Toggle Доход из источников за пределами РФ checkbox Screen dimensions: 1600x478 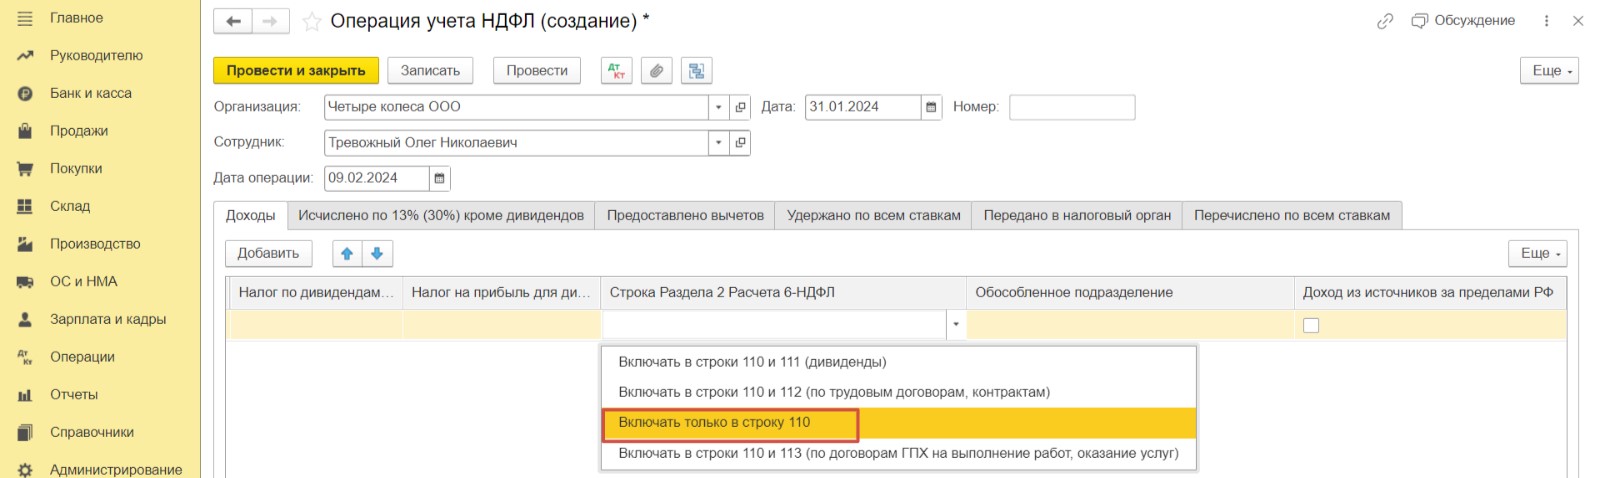[x=1311, y=325]
